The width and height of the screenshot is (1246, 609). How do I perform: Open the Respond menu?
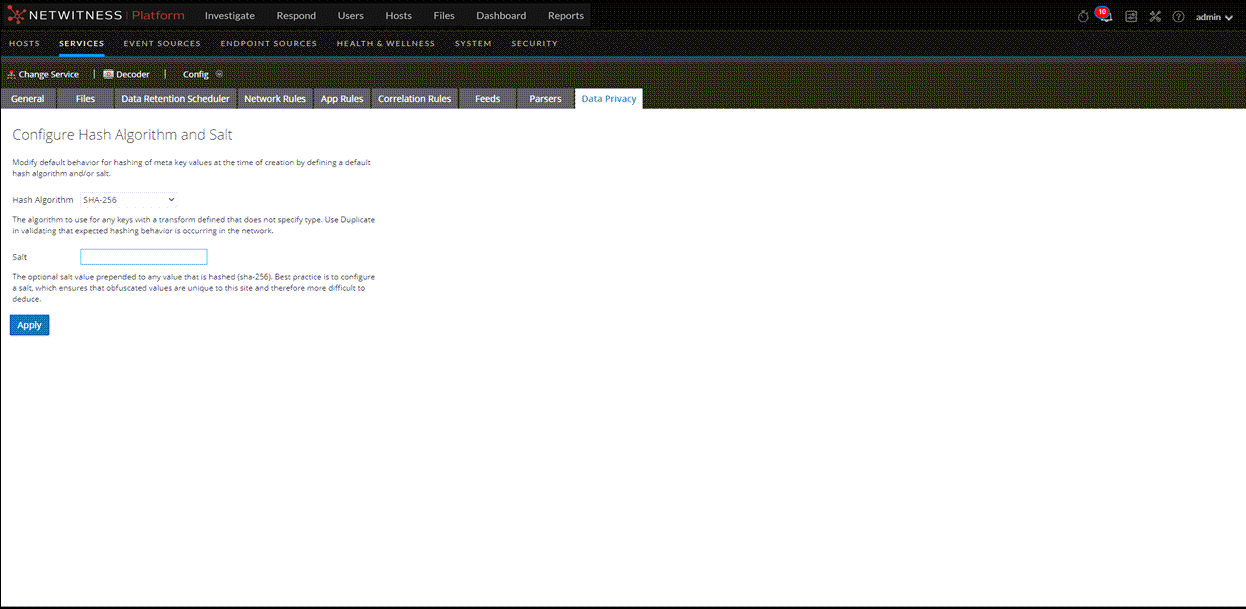[x=296, y=15]
